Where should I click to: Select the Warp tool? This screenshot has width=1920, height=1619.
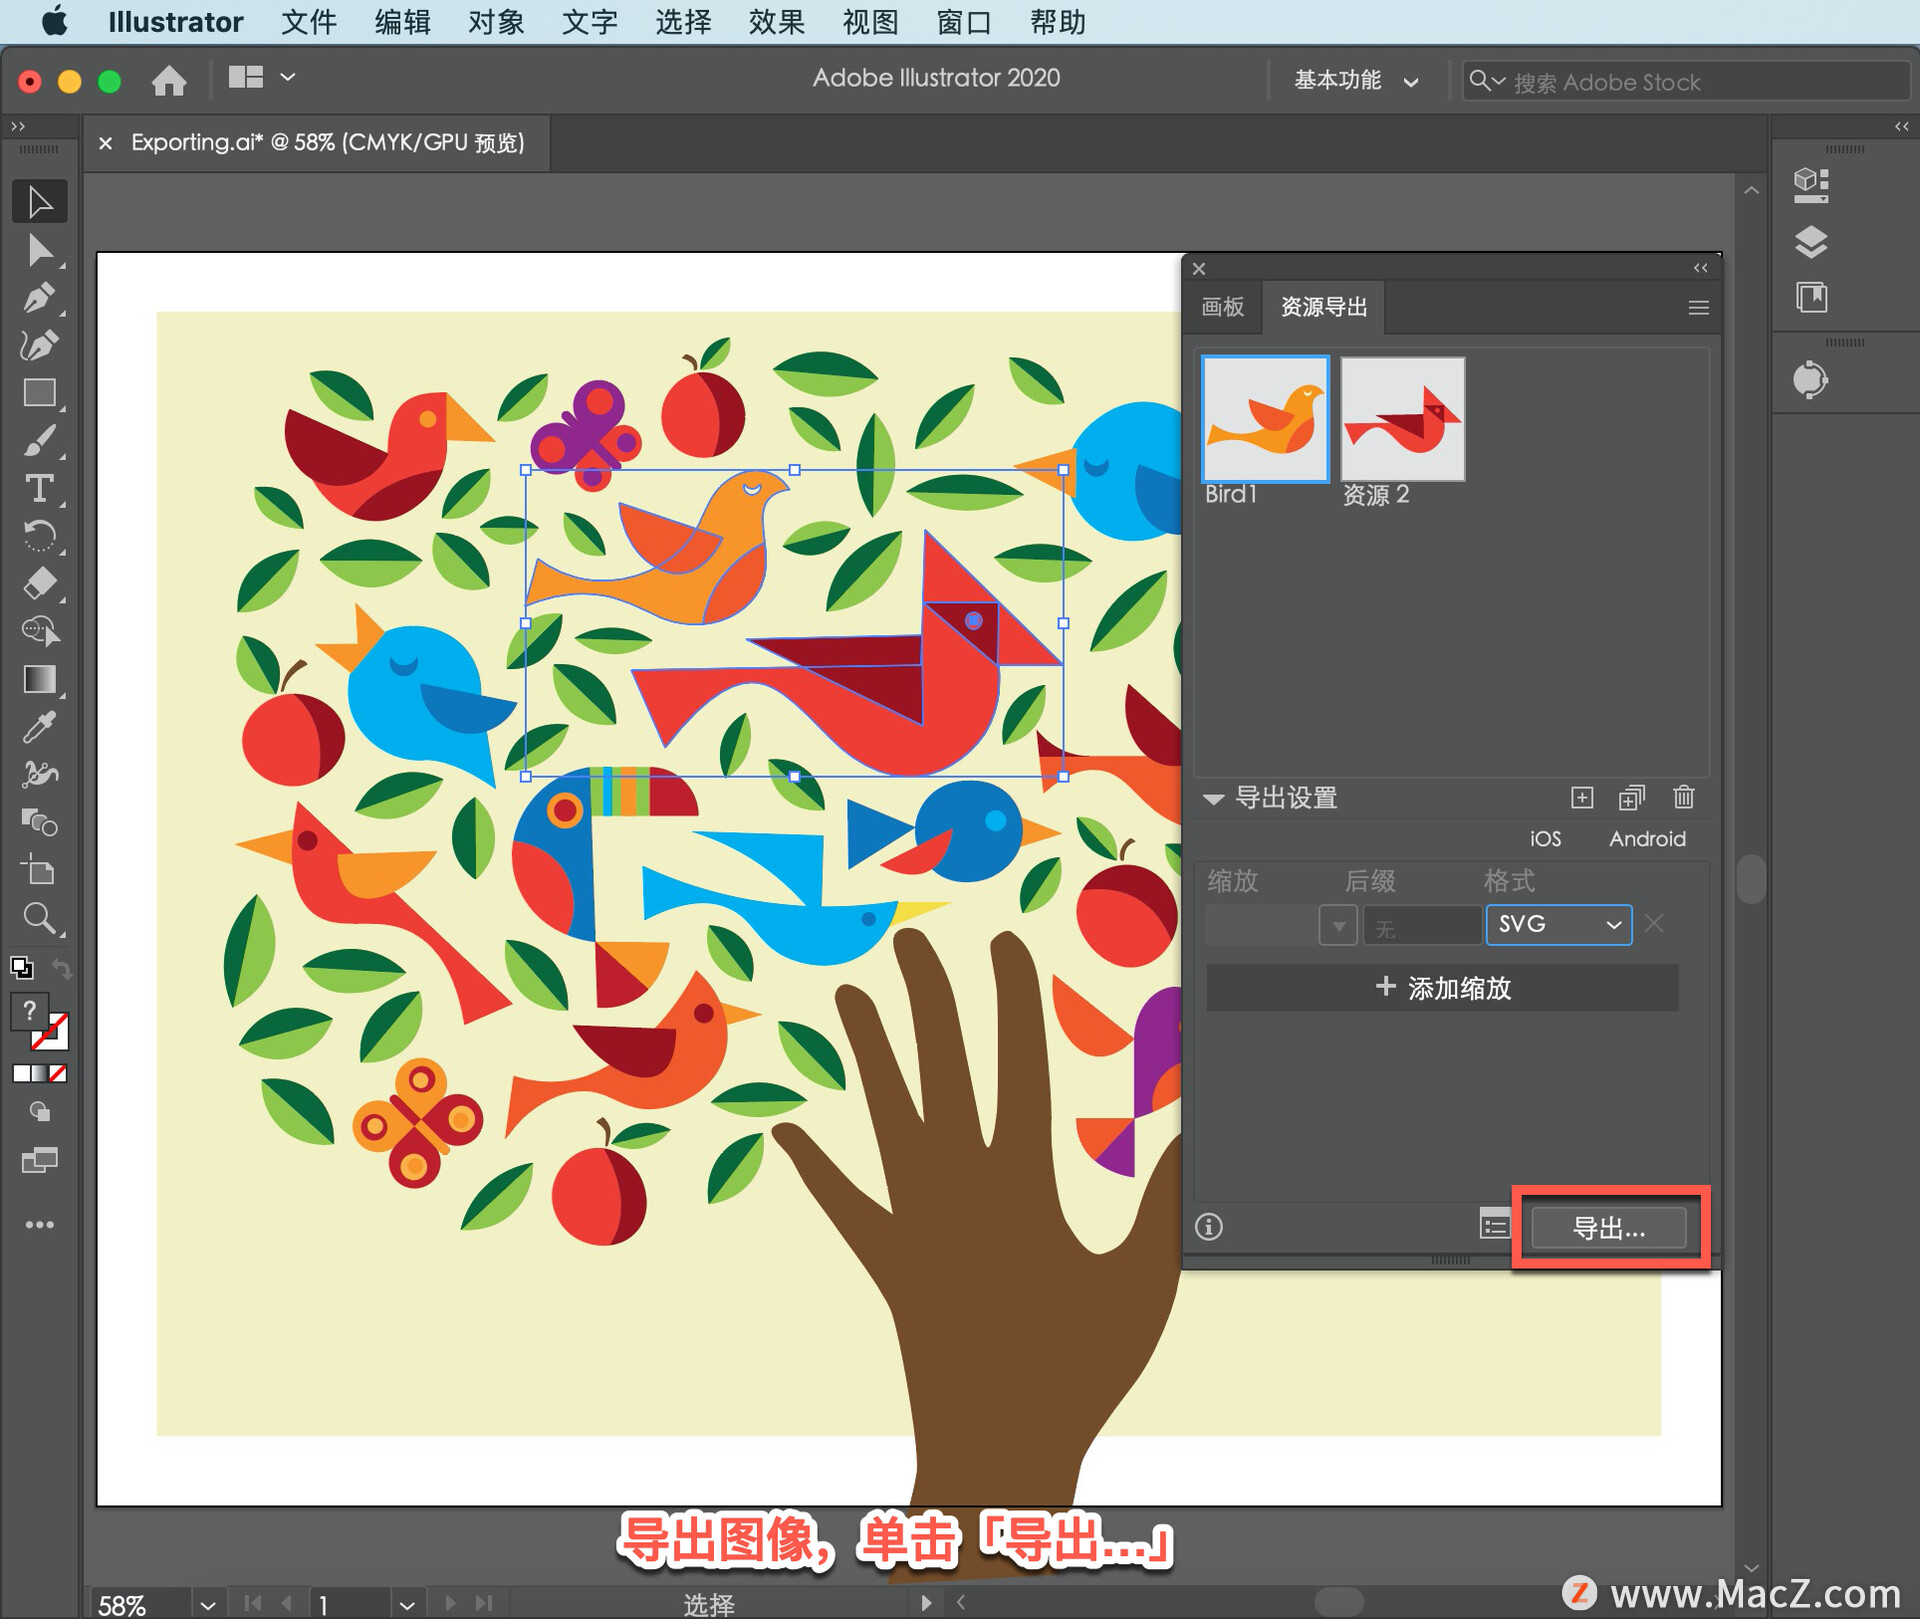point(40,774)
